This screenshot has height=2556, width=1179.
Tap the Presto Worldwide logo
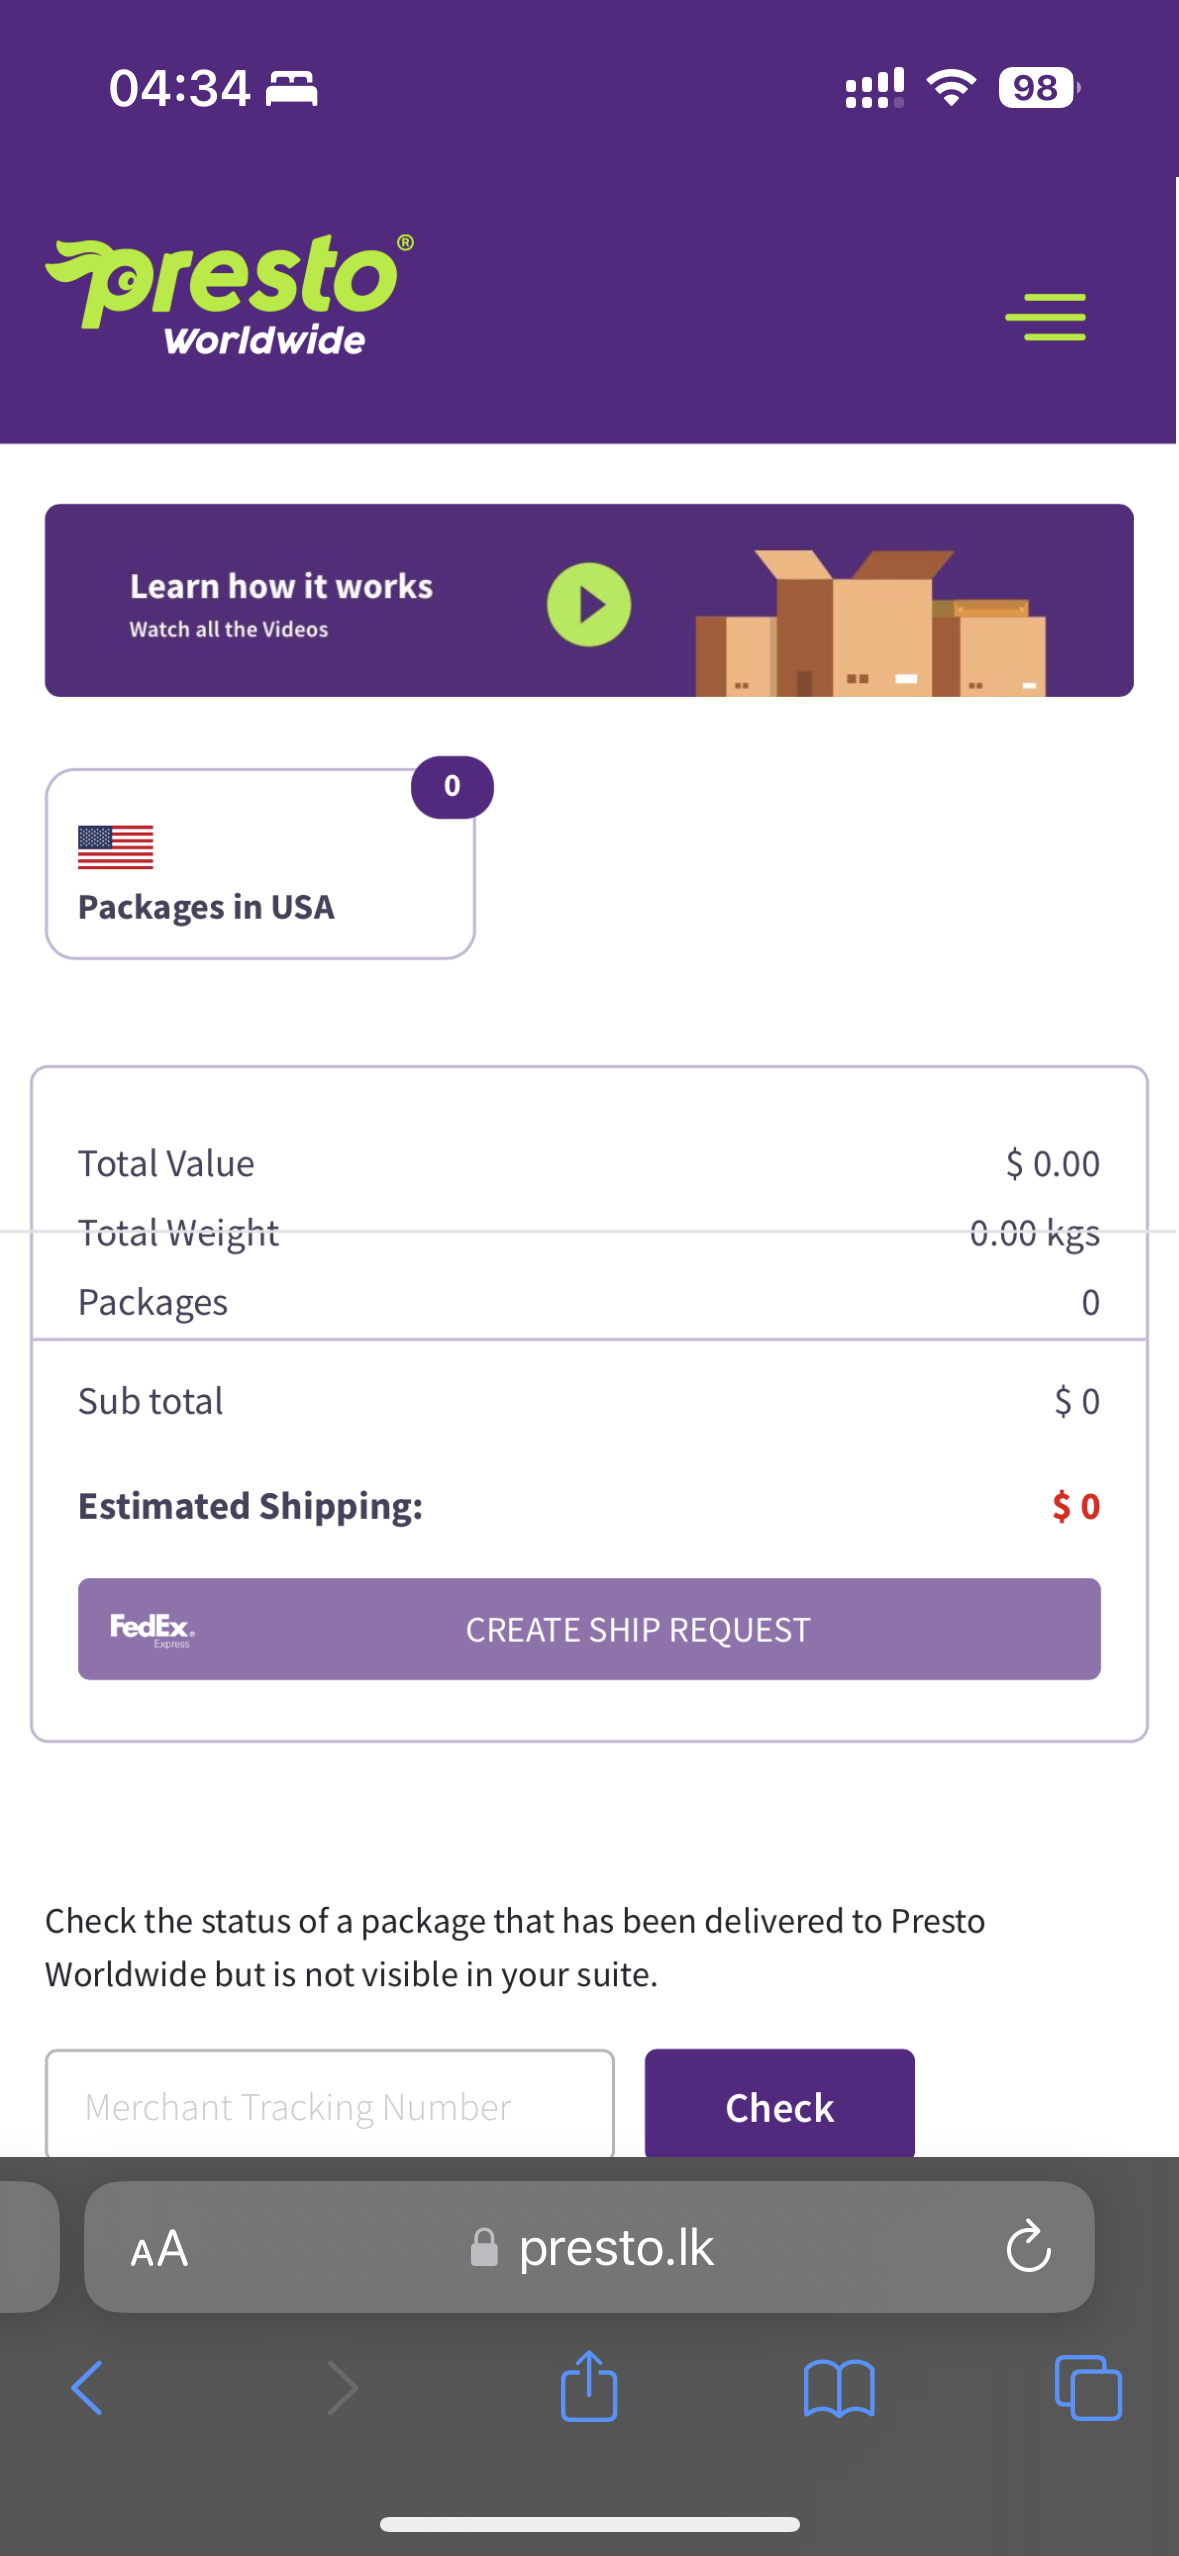point(229,296)
